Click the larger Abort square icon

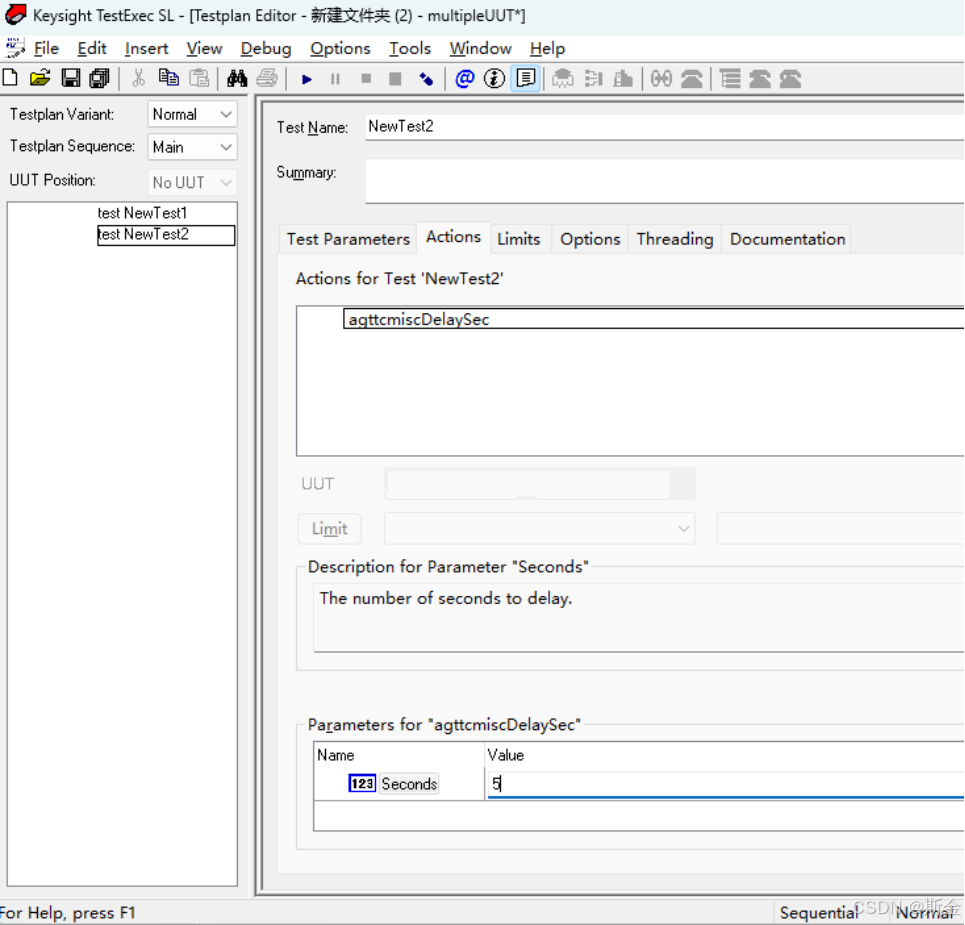pos(396,79)
